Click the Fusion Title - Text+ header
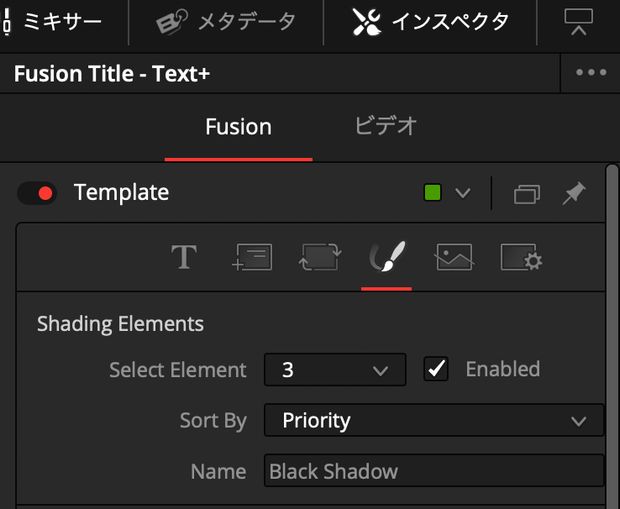This screenshot has height=509, width=620. pyautogui.click(x=112, y=74)
